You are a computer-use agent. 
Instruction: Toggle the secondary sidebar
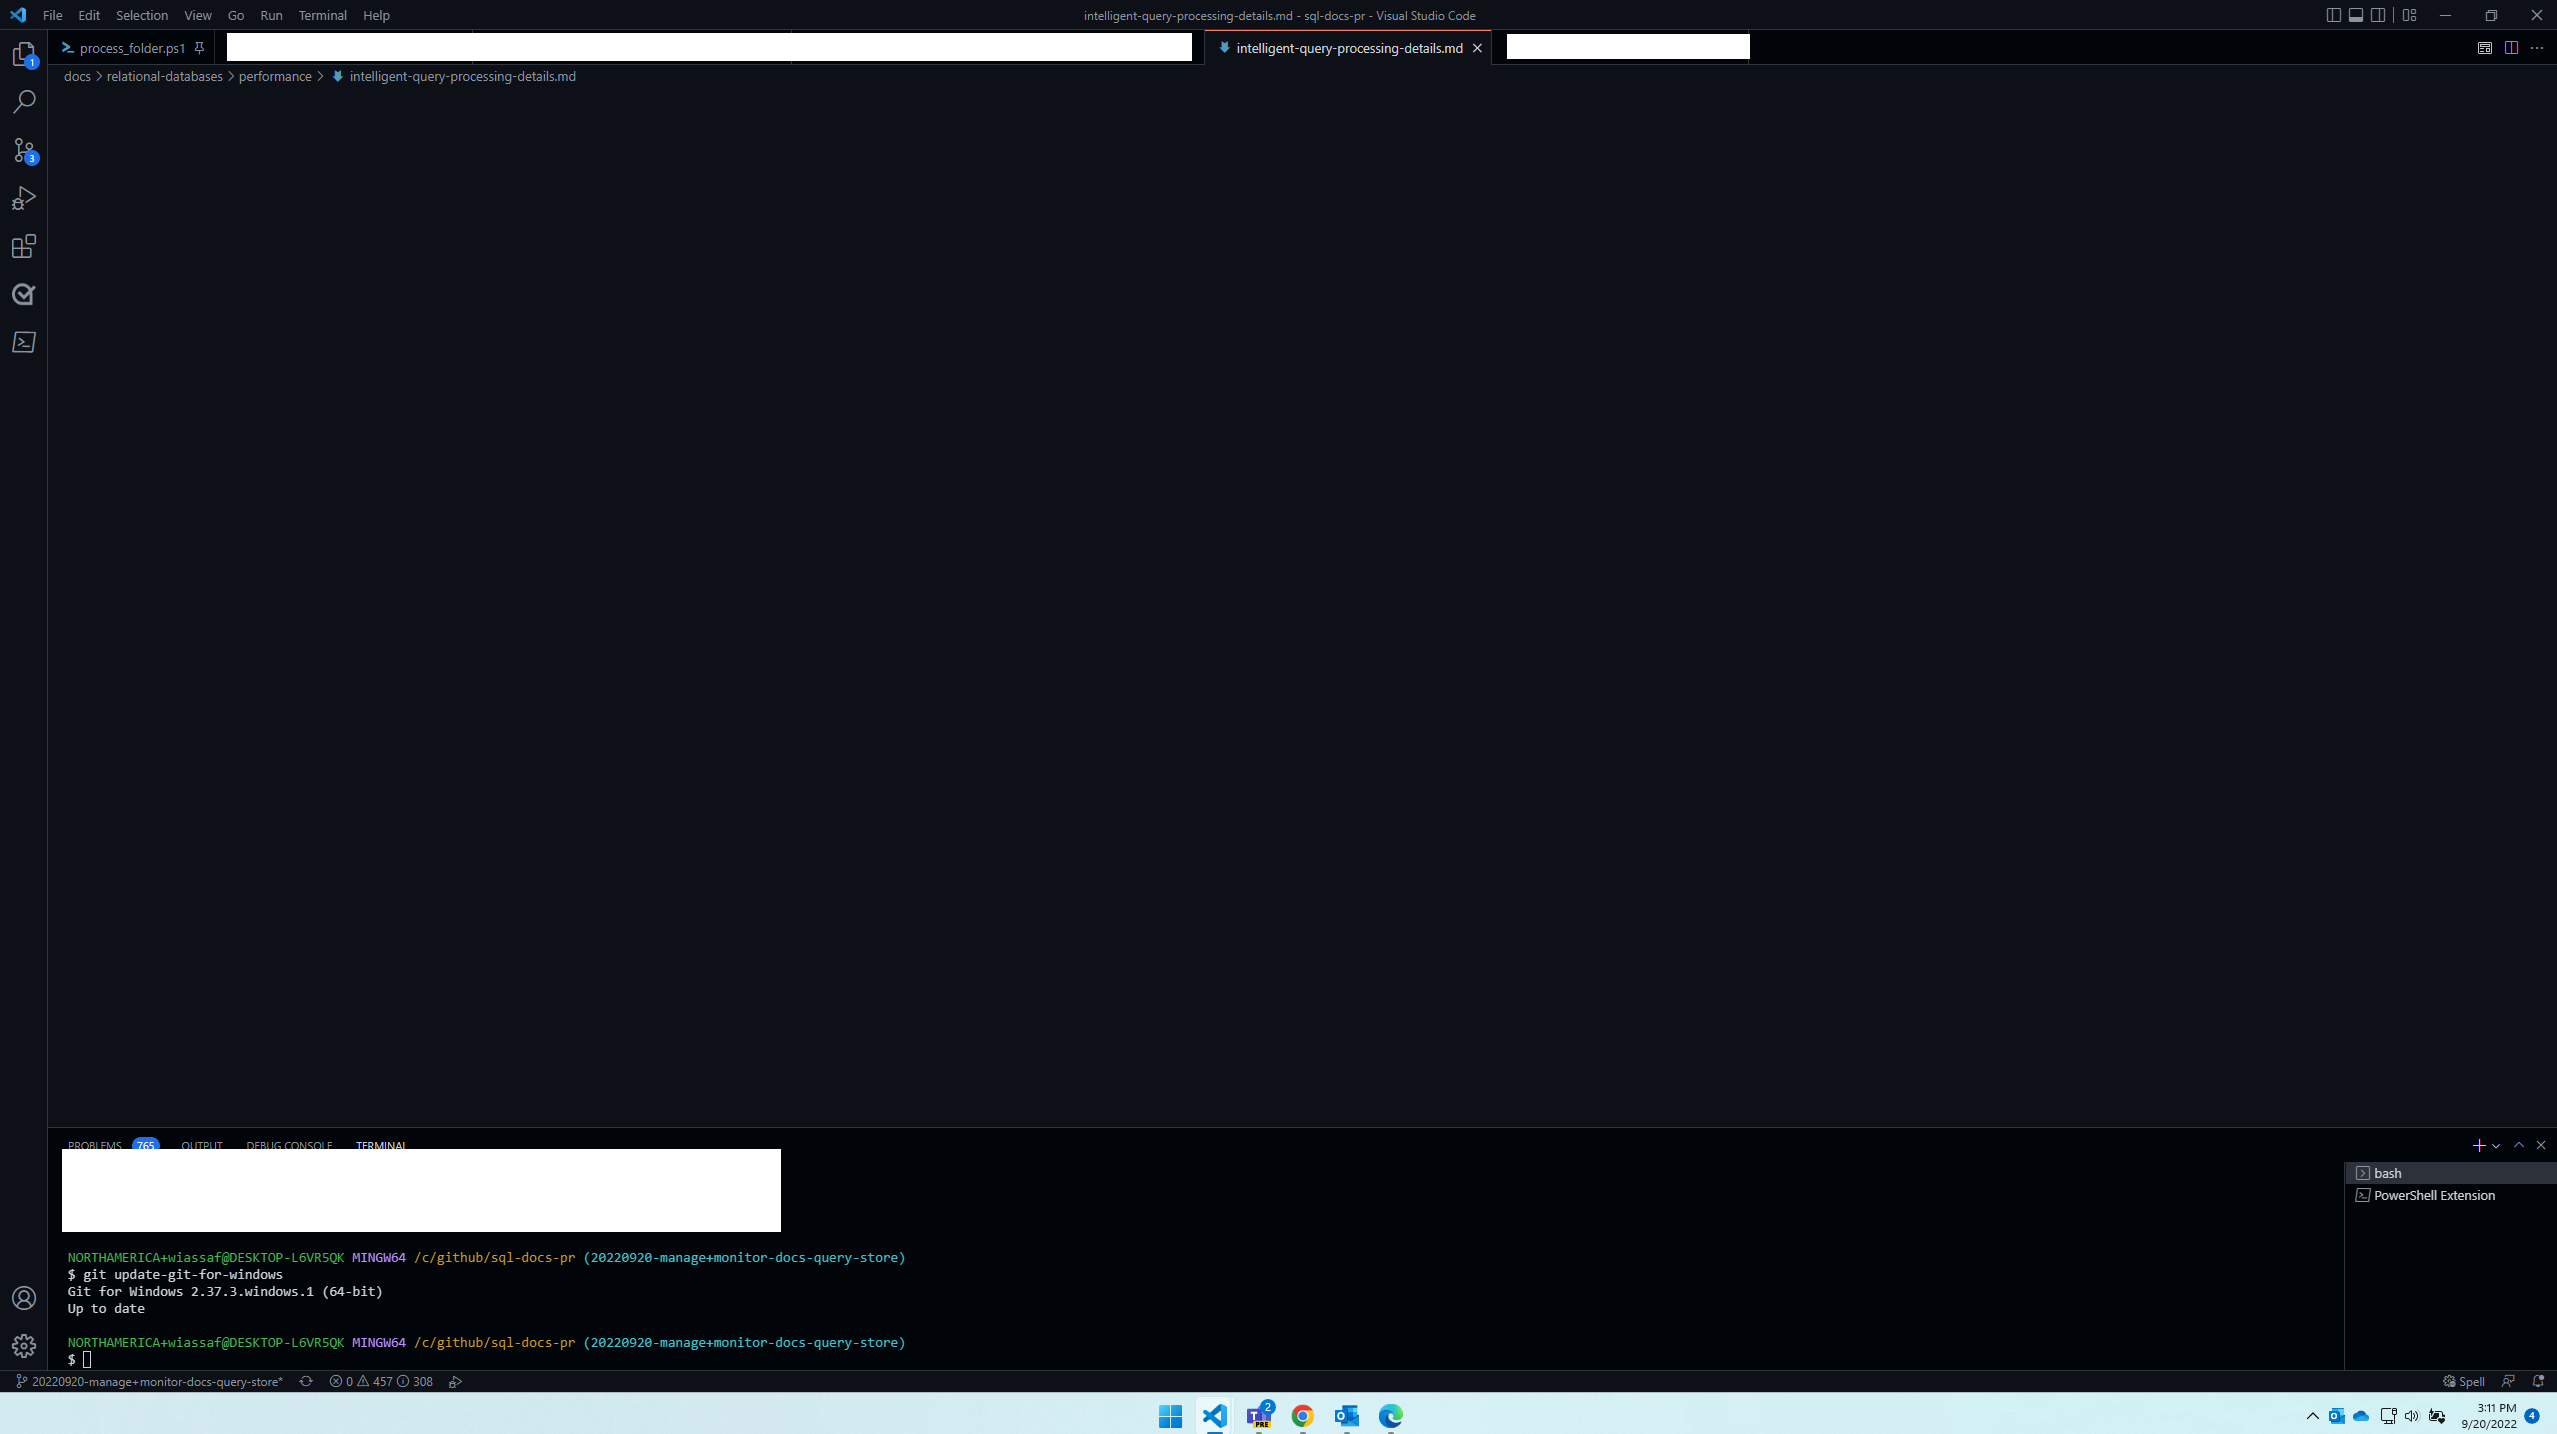tap(2377, 15)
